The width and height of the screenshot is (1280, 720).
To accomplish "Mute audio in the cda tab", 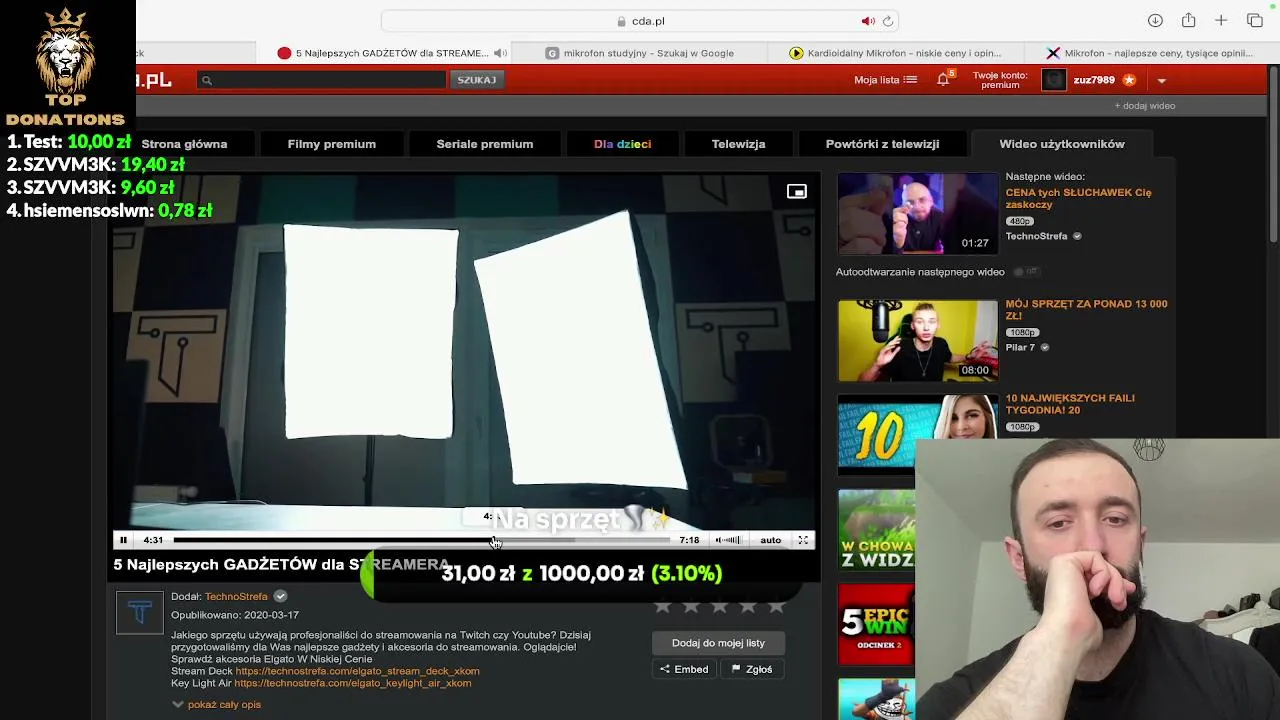I will point(500,53).
